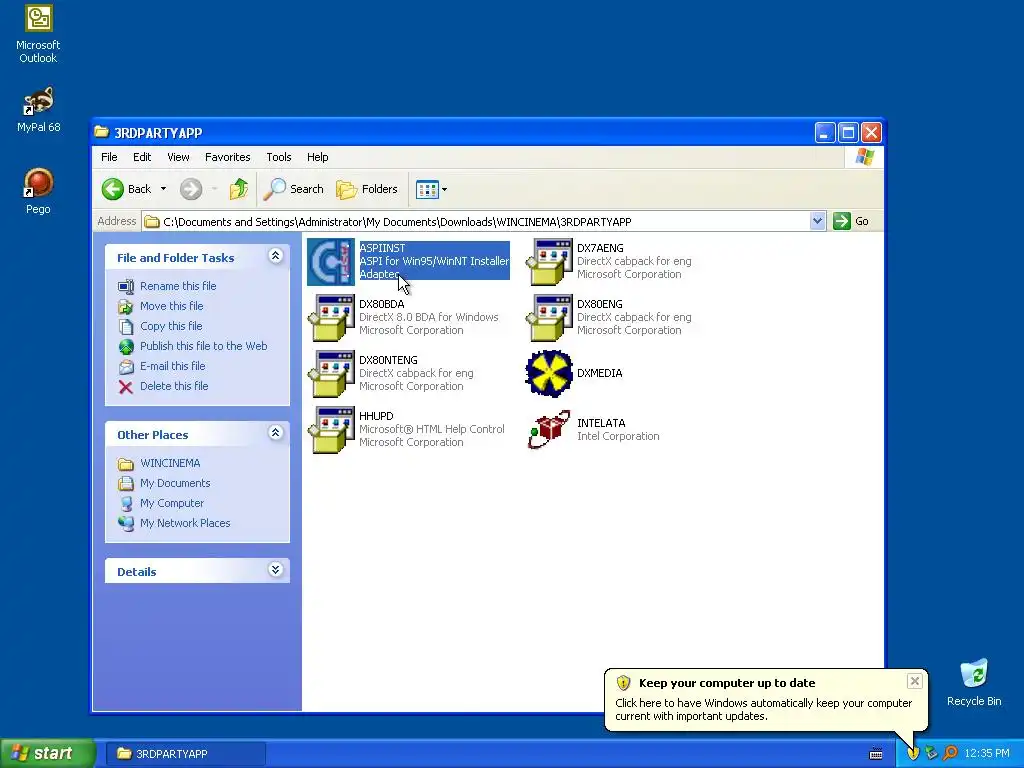
Task: Click the Start button
Action: (48, 754)
